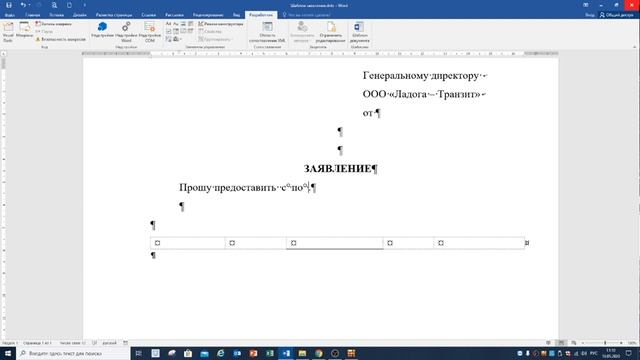Save the document from Quick Access toolbar
The image size is (640, 360).
tap(8, 5)
